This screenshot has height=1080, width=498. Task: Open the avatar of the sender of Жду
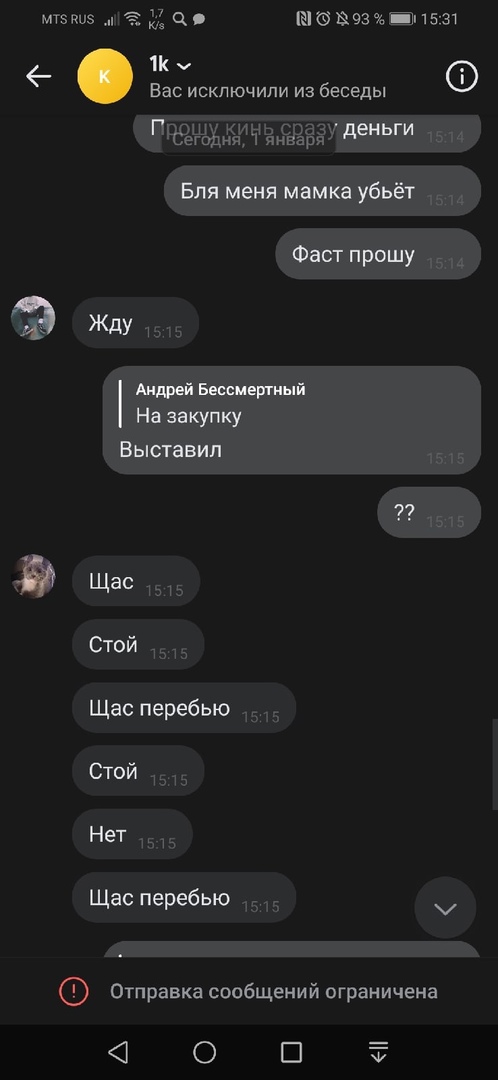pyautogui.click(x=33, y=318)
